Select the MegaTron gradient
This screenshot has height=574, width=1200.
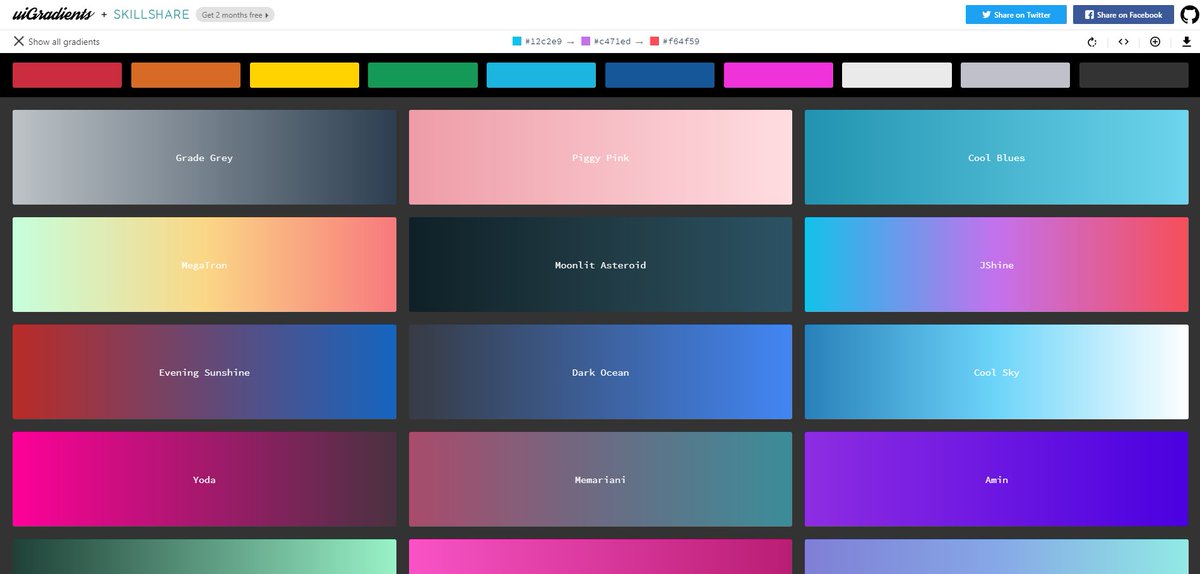pos(204,265)
